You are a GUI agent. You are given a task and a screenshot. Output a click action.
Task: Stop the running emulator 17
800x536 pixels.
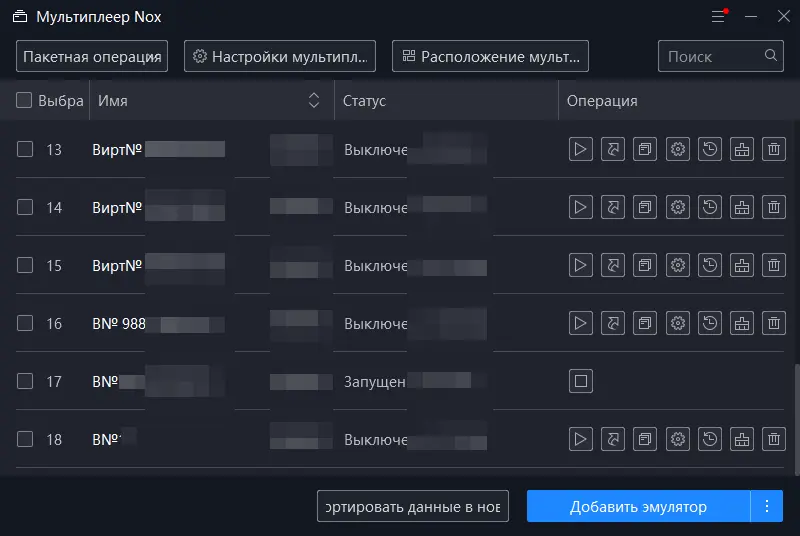coord(581,381)
